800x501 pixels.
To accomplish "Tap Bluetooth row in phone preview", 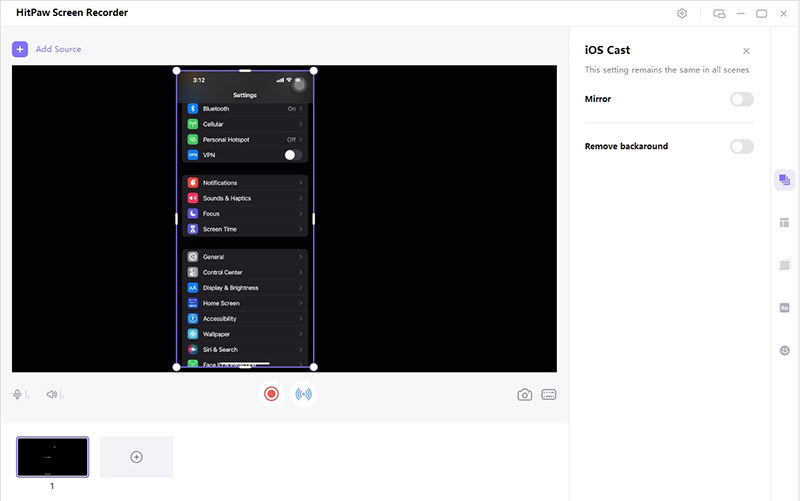I will point(245,109).
